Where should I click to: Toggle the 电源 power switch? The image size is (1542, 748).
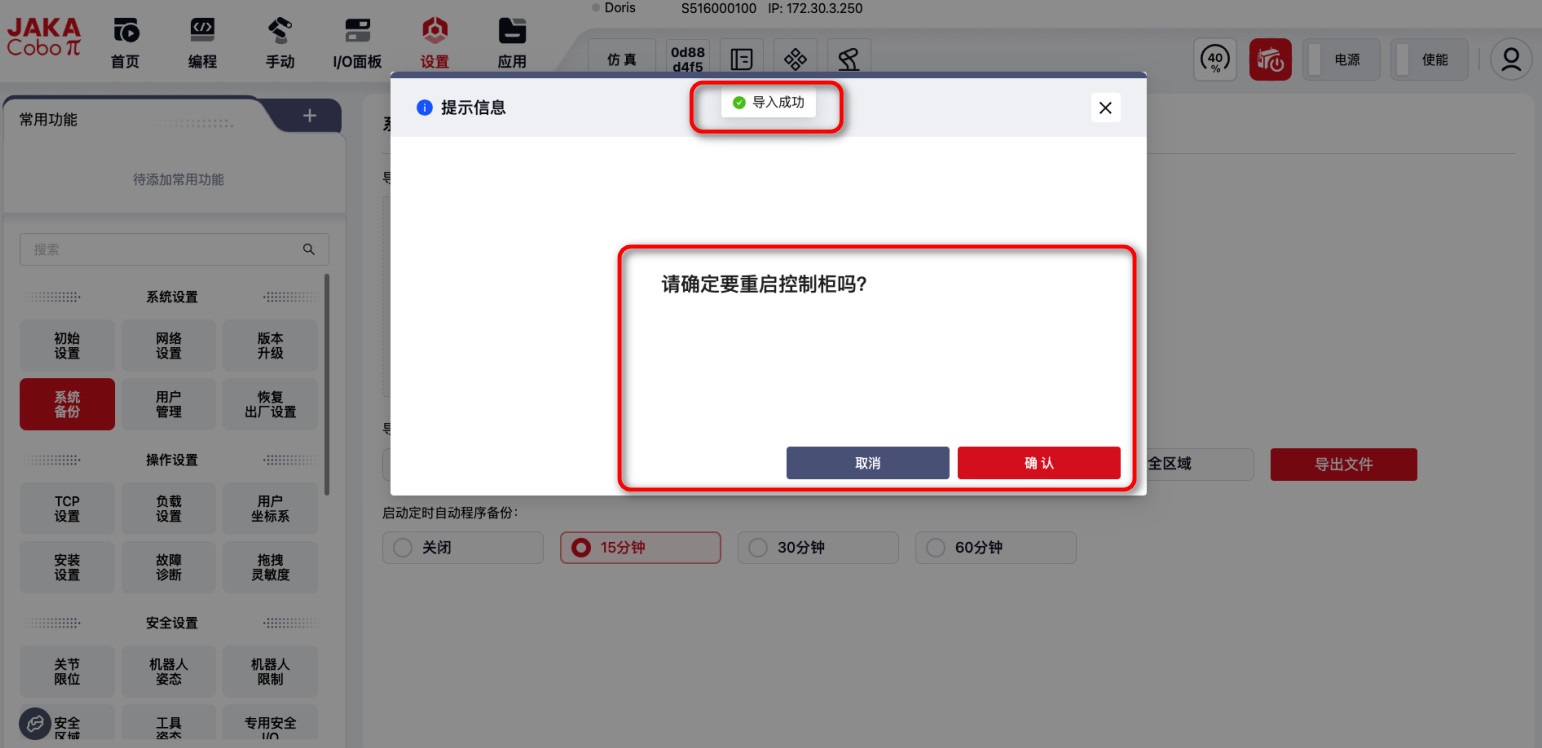point(1341,60)
